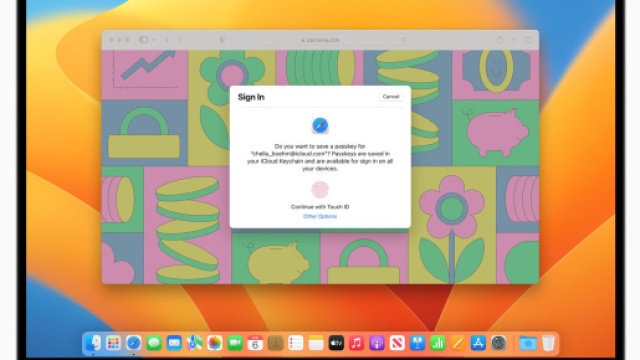The image size is (640, 360).
Task: Add a new Safari tab
Action: pos(514,40)
